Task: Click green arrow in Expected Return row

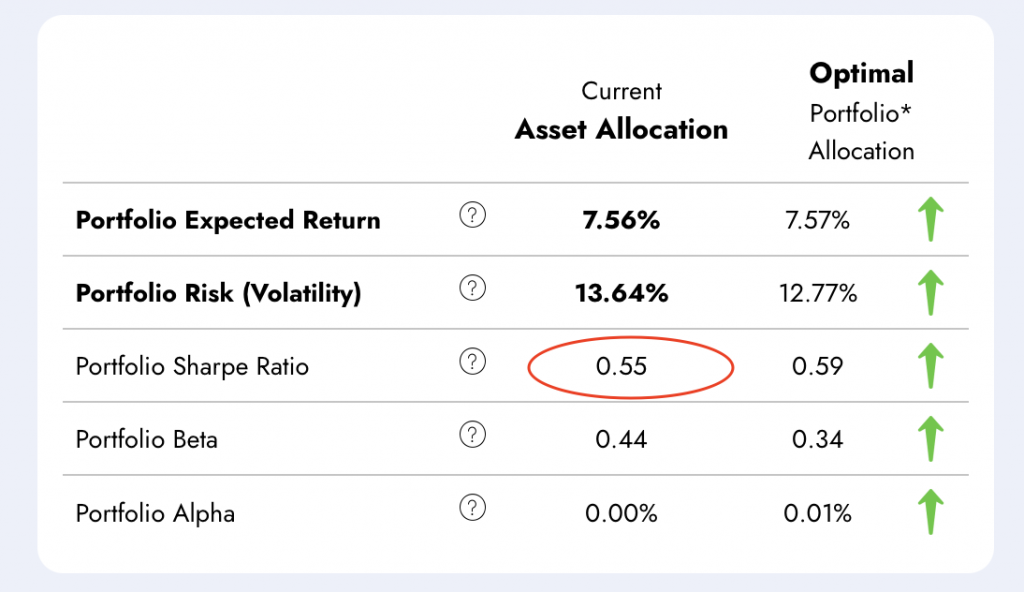Action: (x=931, y=220)
